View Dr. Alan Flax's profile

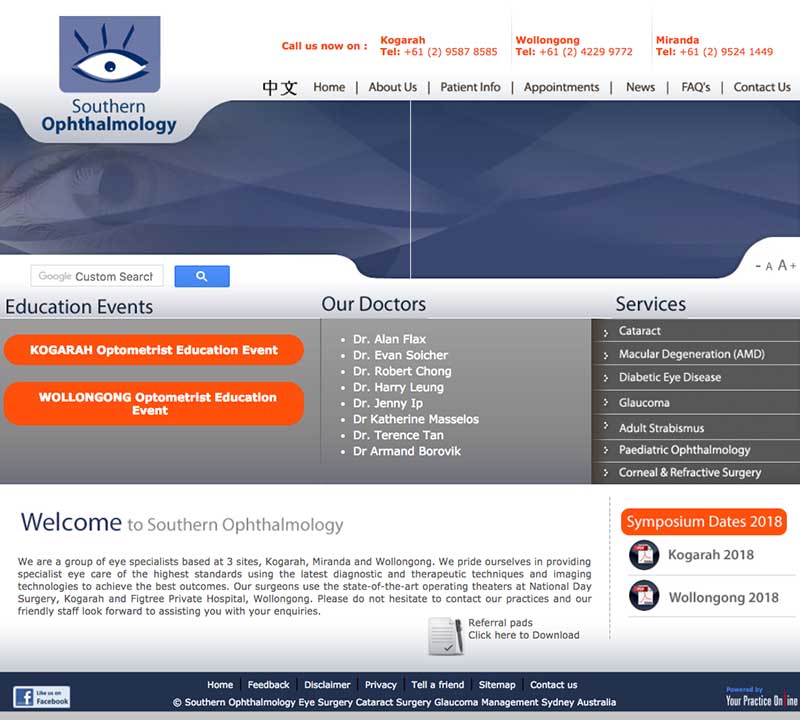(389, 339)
